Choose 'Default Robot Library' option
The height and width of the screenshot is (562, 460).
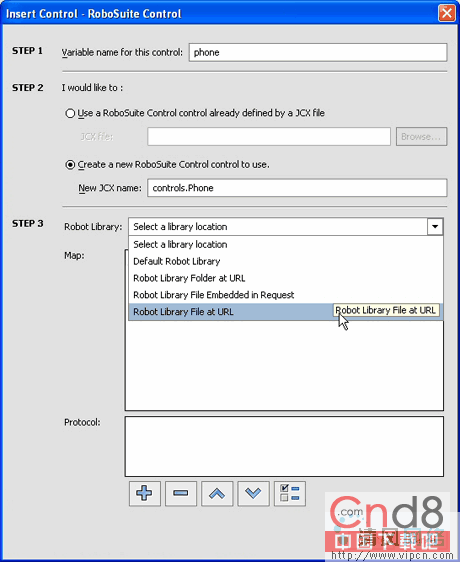(286, 261)
